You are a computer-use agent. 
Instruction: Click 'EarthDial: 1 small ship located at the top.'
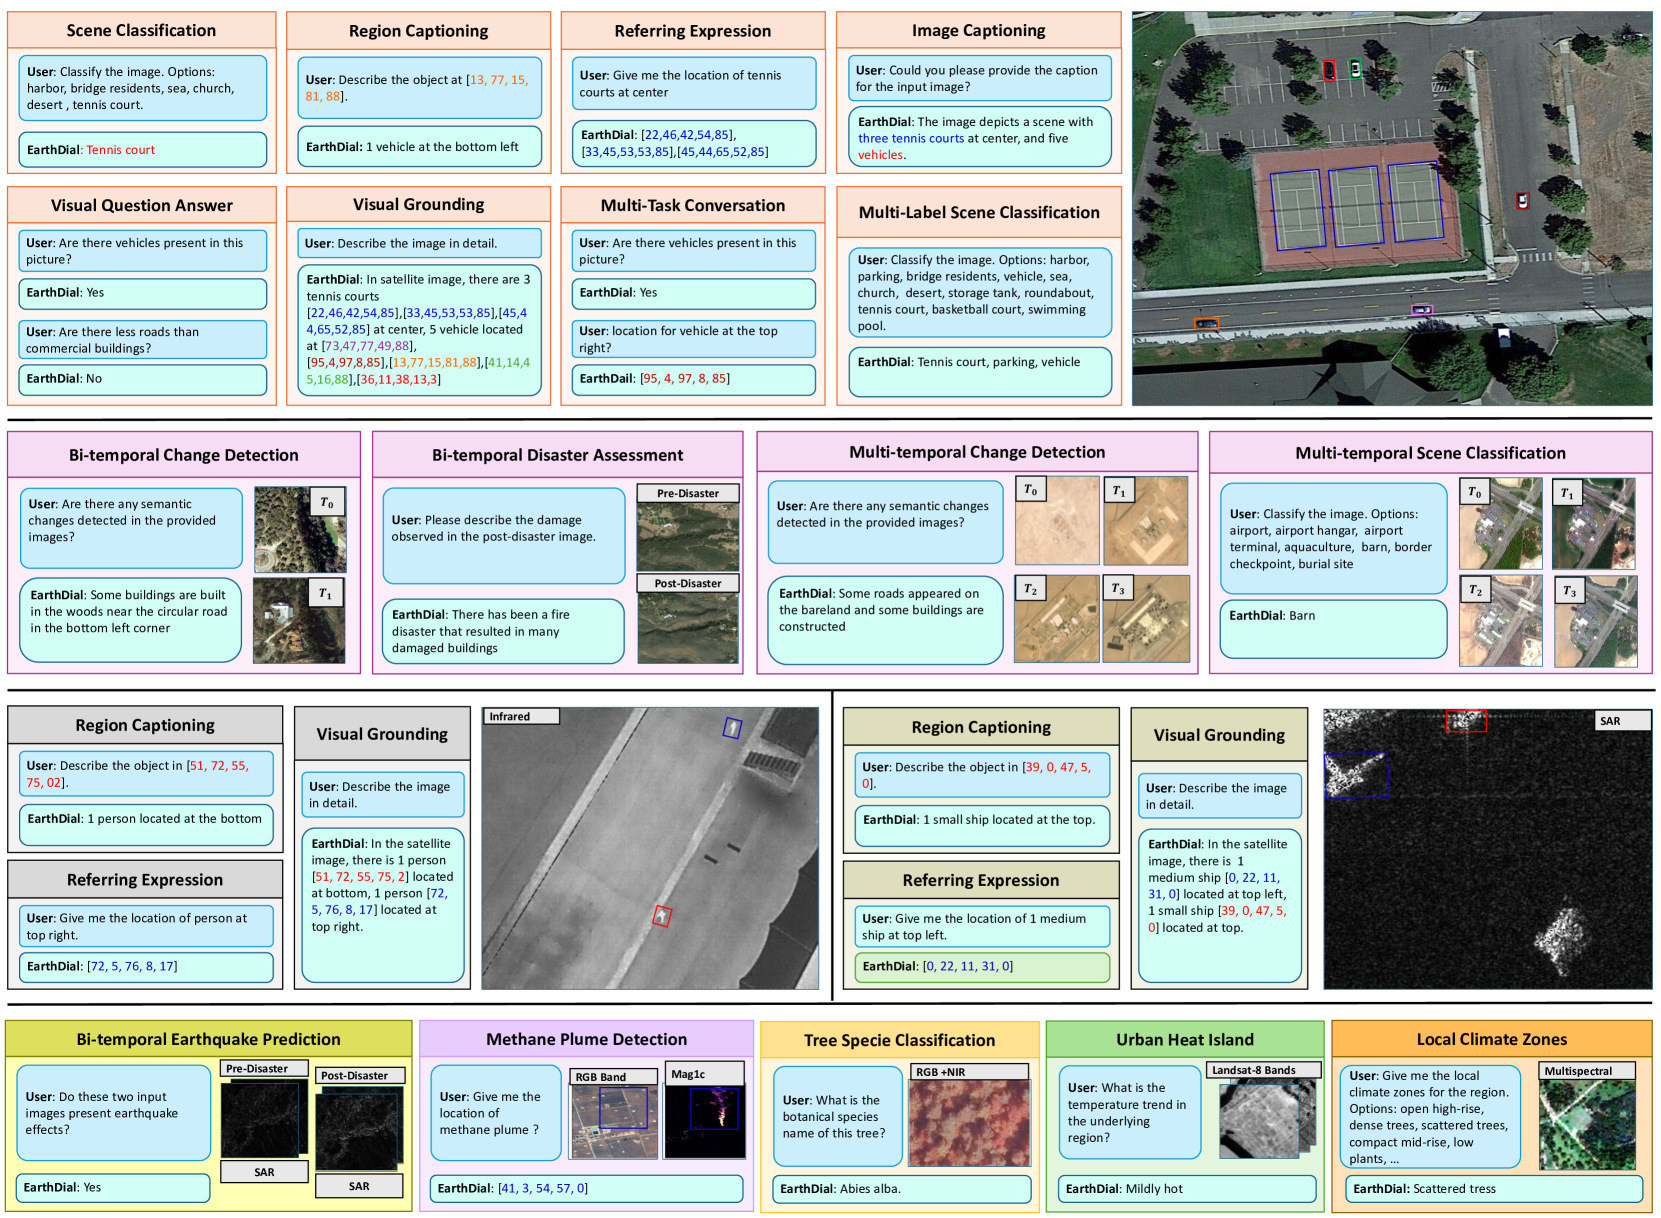click(981, 826)
